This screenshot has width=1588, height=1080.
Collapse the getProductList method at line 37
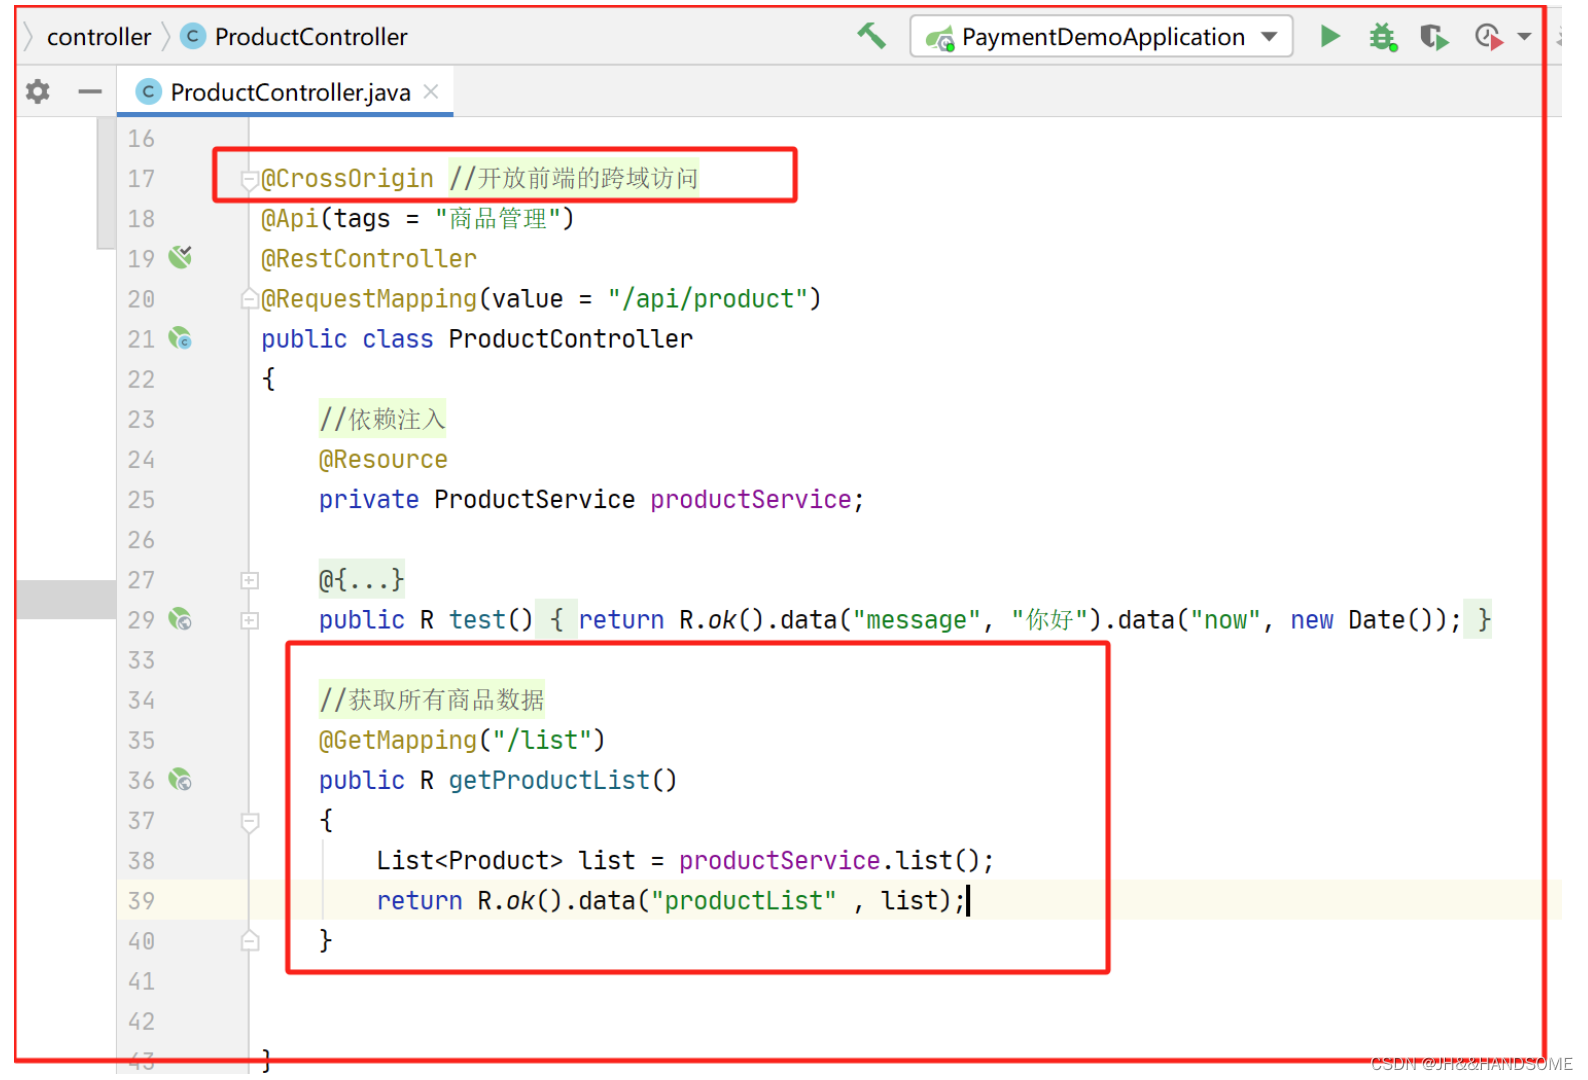(250, 822)
